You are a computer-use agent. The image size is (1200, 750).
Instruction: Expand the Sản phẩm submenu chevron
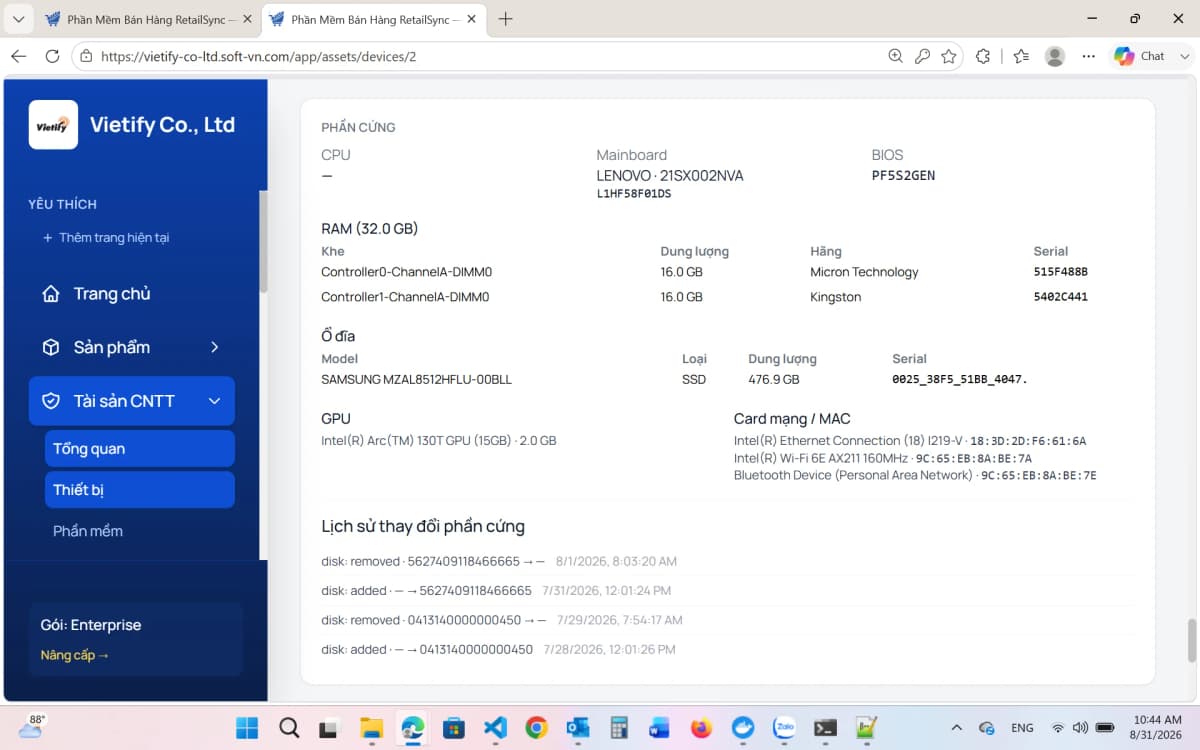coord(214,347)
